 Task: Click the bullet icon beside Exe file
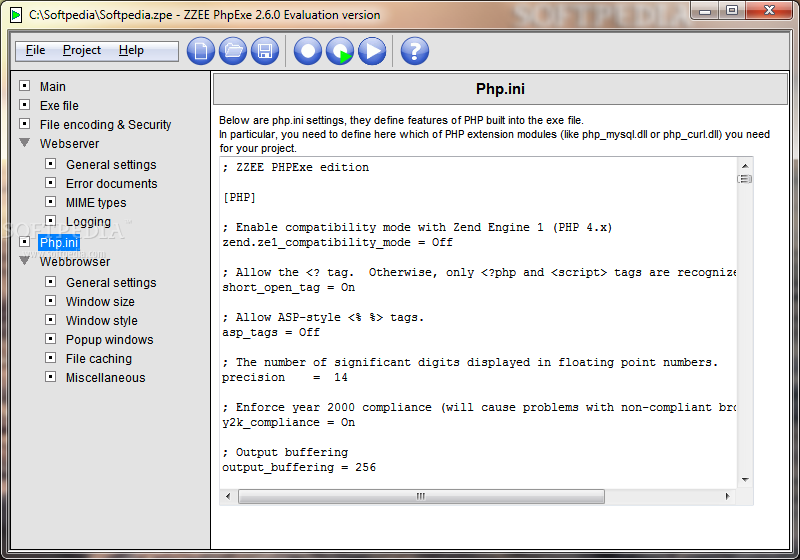coord(24,105)
